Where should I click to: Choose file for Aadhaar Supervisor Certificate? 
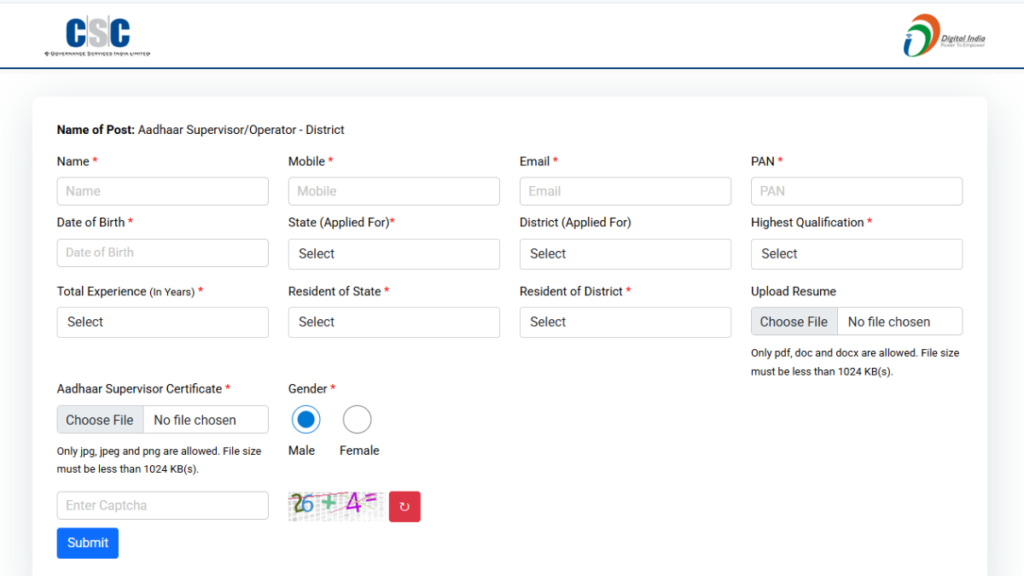tap(100, 420)
